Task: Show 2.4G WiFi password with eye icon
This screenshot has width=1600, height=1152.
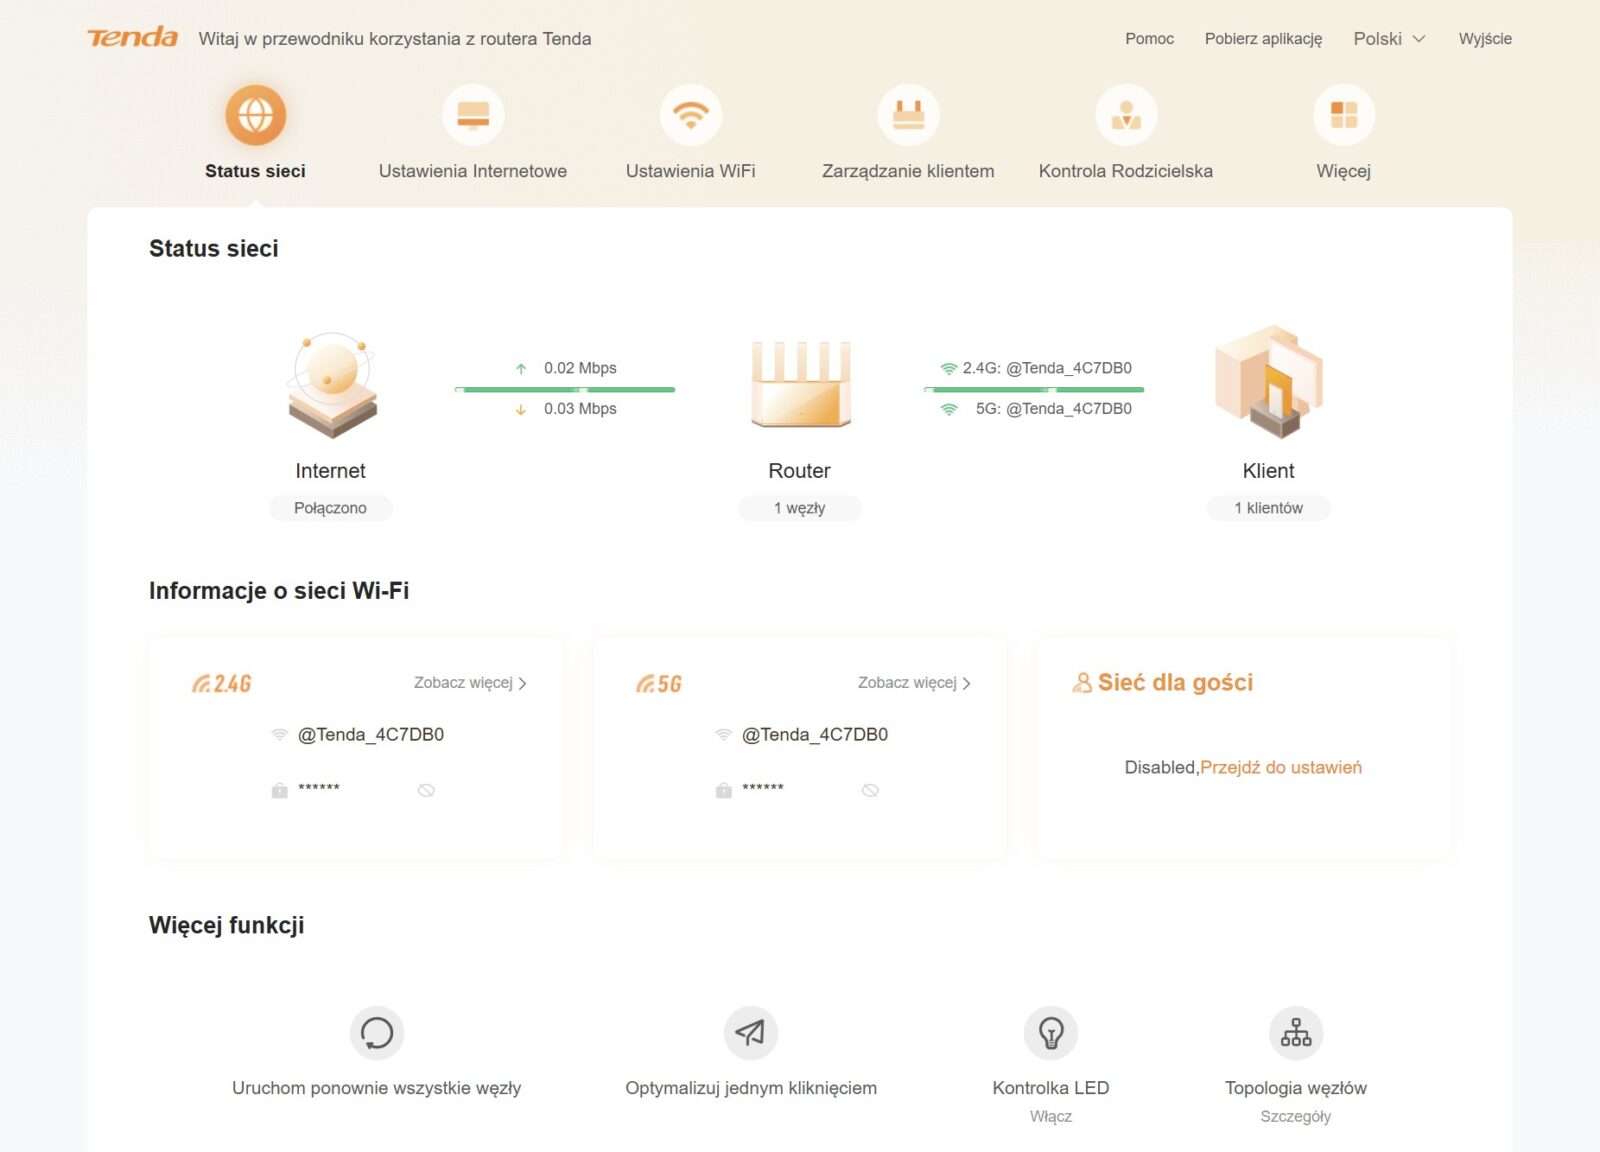Action: click(426, 791)
